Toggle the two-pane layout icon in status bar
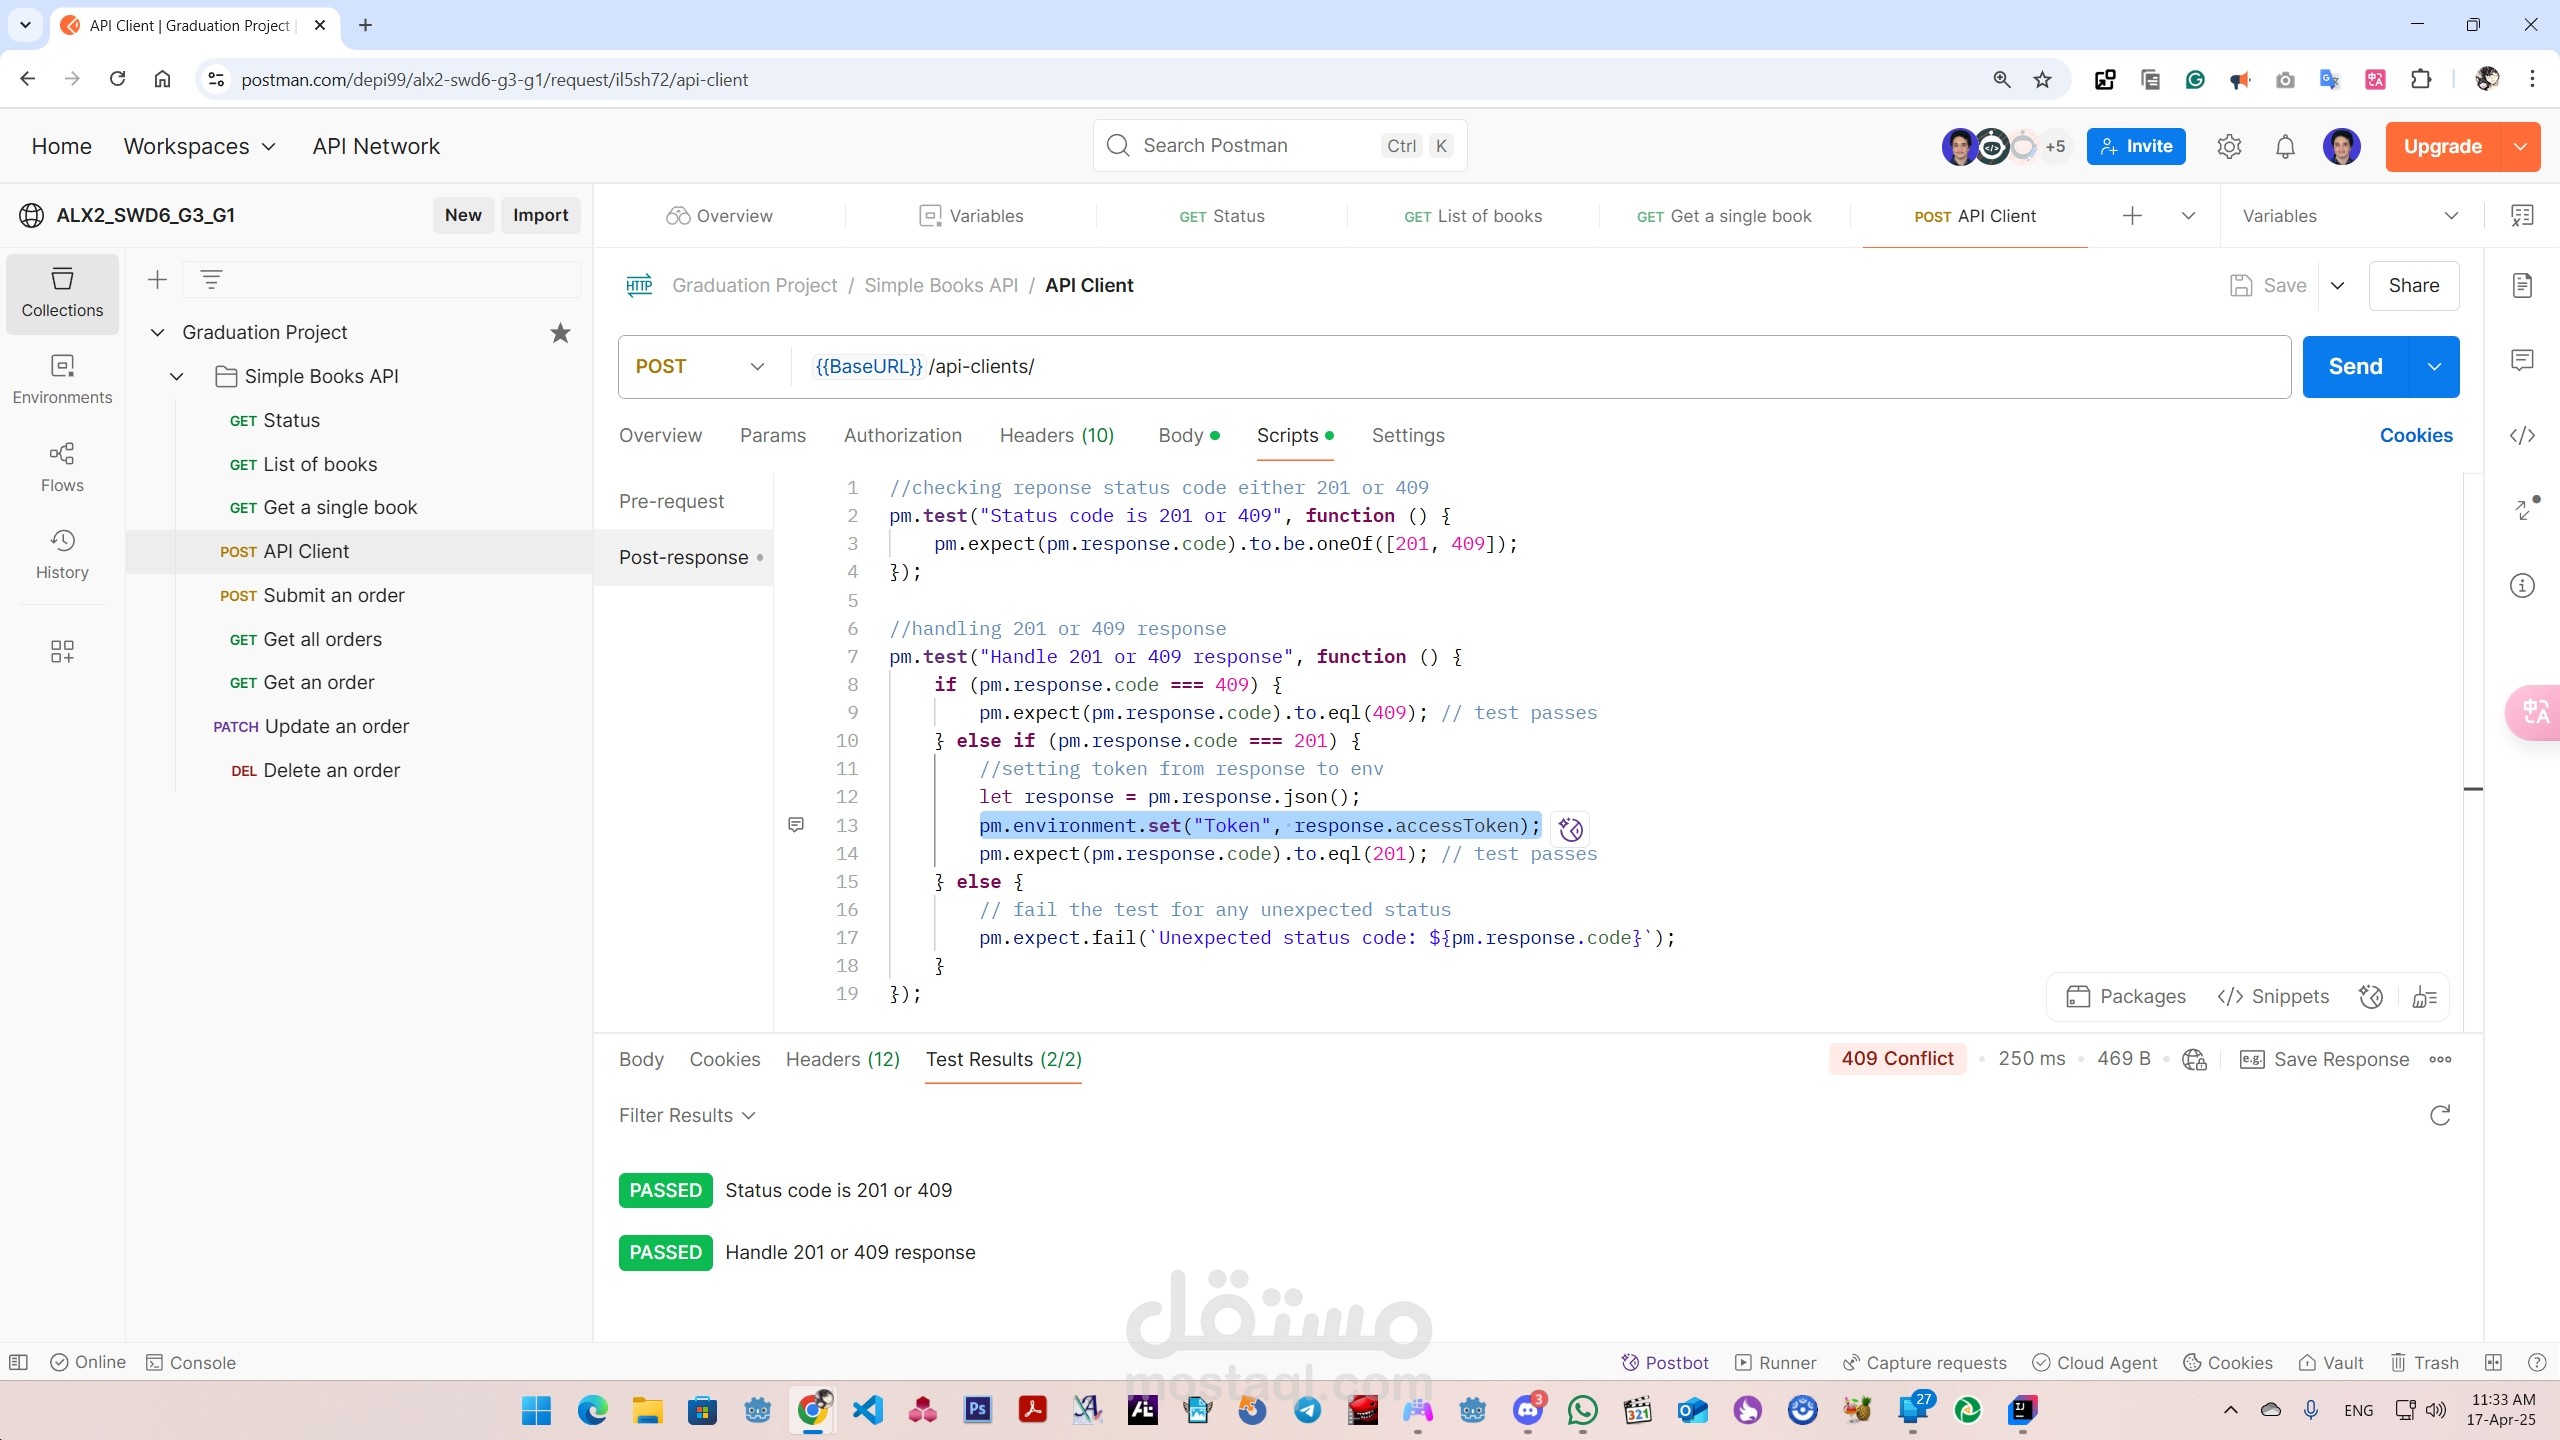2560x1440 pixels. tap(2493, 1362)
